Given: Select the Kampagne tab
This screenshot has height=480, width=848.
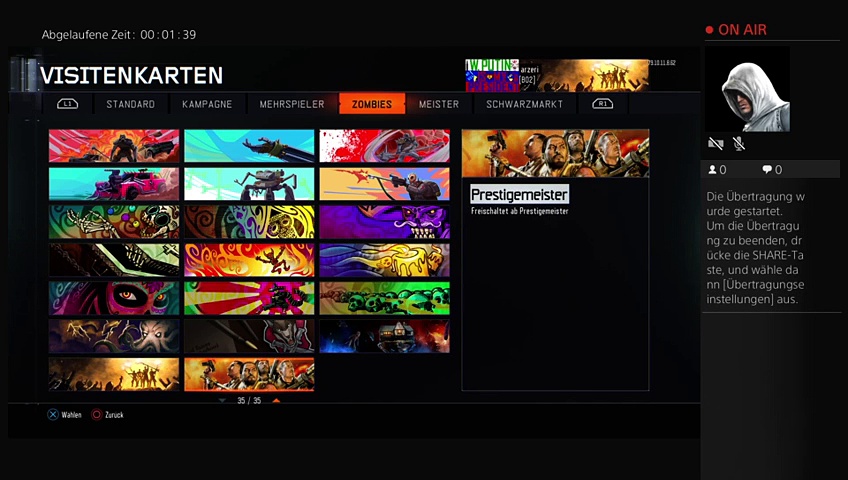Looking at the screenshot, I should [x=207, y=104].
